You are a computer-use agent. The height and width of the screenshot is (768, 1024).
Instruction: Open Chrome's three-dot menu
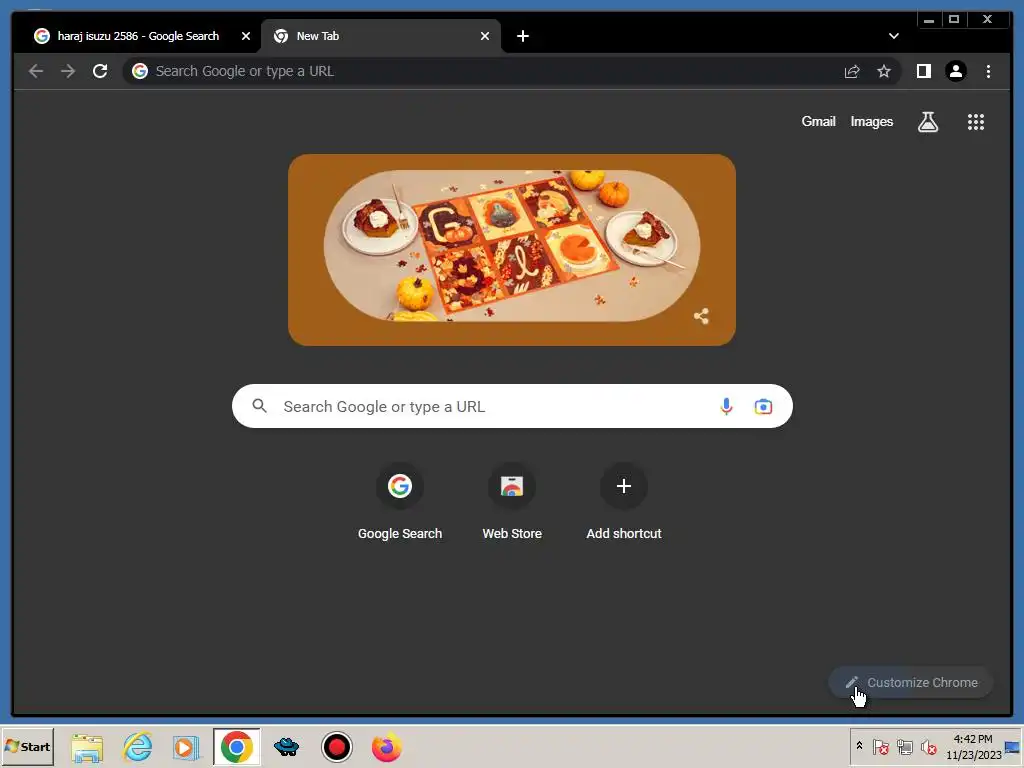[x=988, y=71]
